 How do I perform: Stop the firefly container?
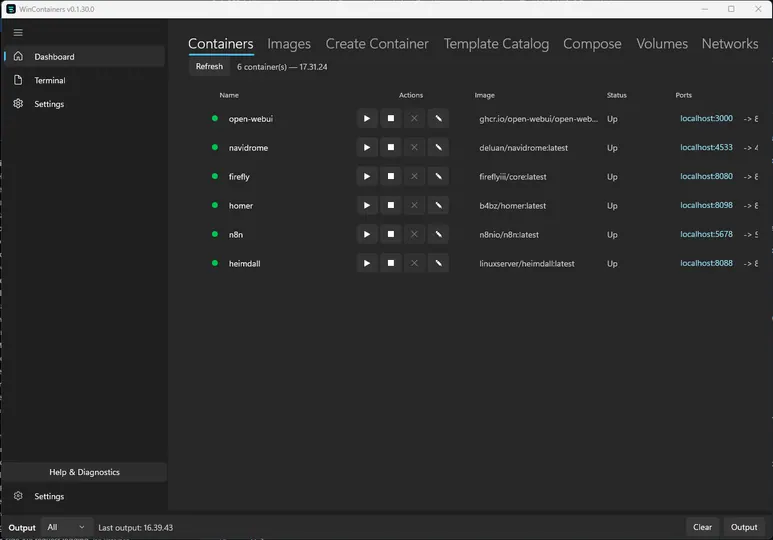[390, 177]
